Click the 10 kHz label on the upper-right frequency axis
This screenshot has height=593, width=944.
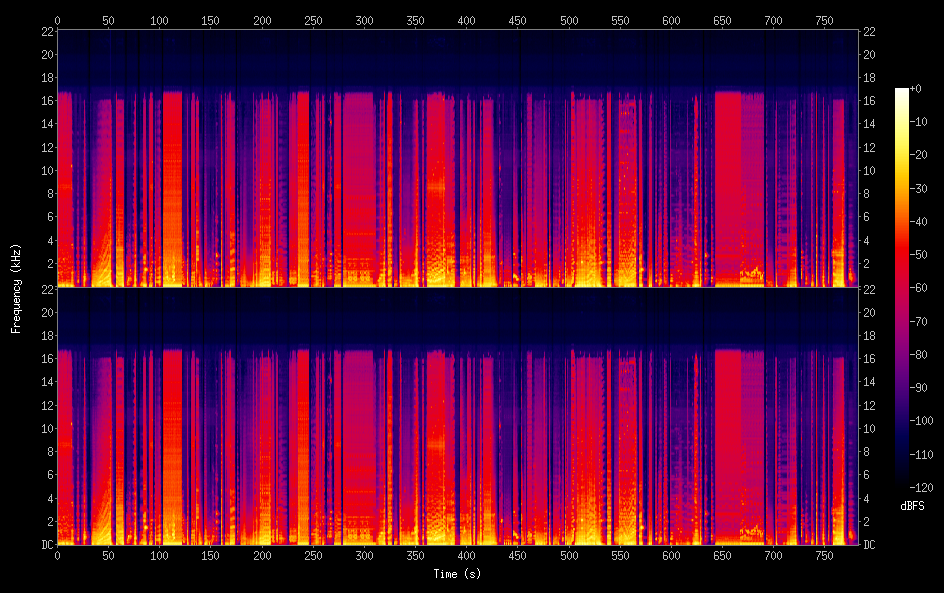(x=870, y=170)
